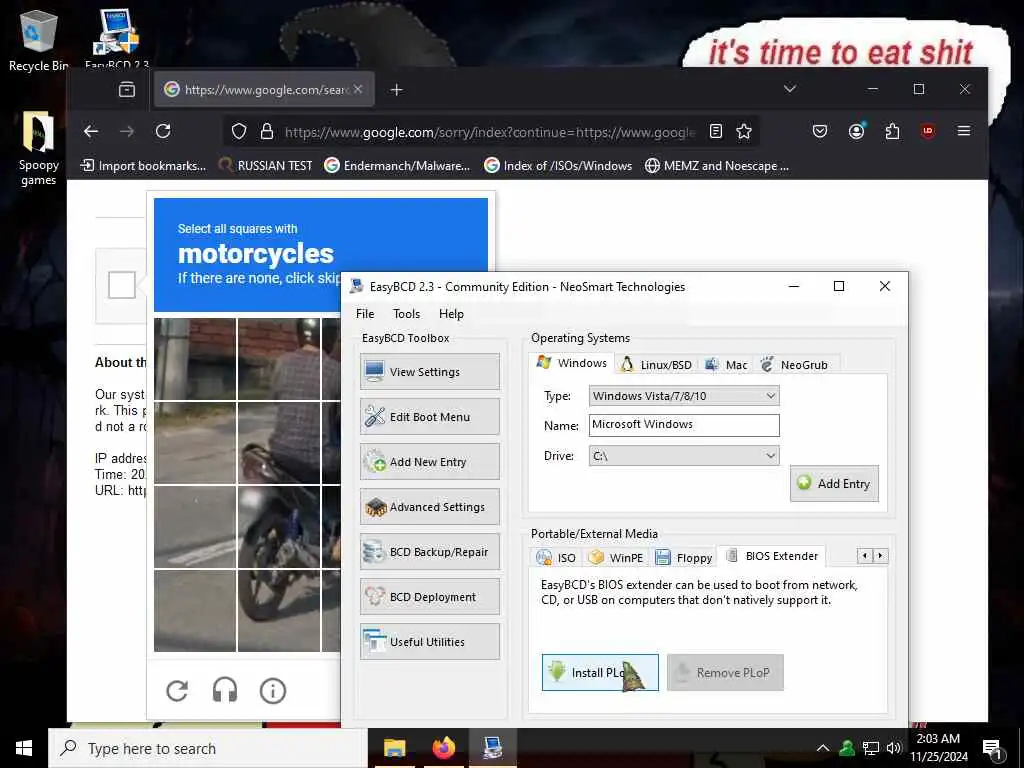Reload the captcha challenge icon
The height and width of the screenshot is (768, 1024).
point(177,690)
